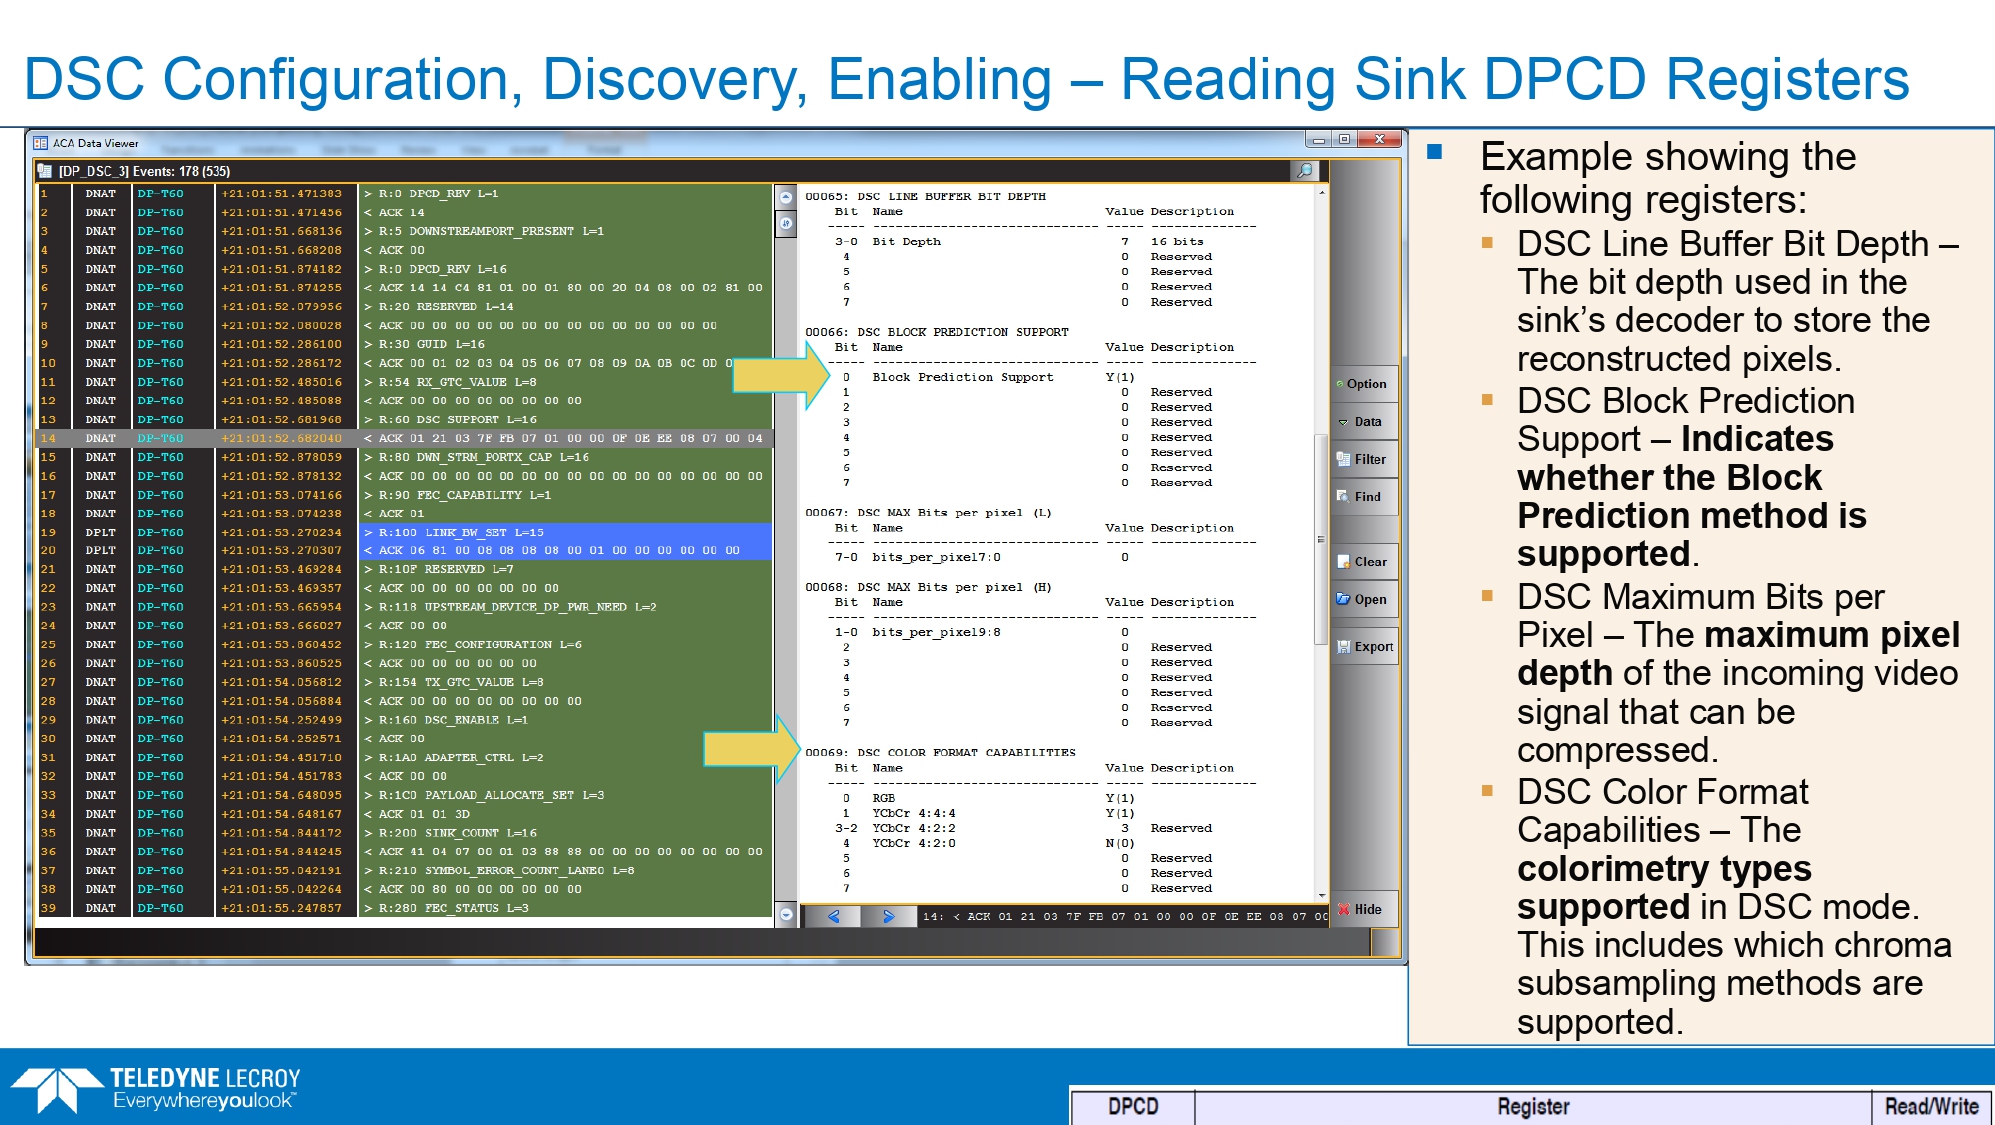Click the Register table column header

[x=1532, y=1107]
